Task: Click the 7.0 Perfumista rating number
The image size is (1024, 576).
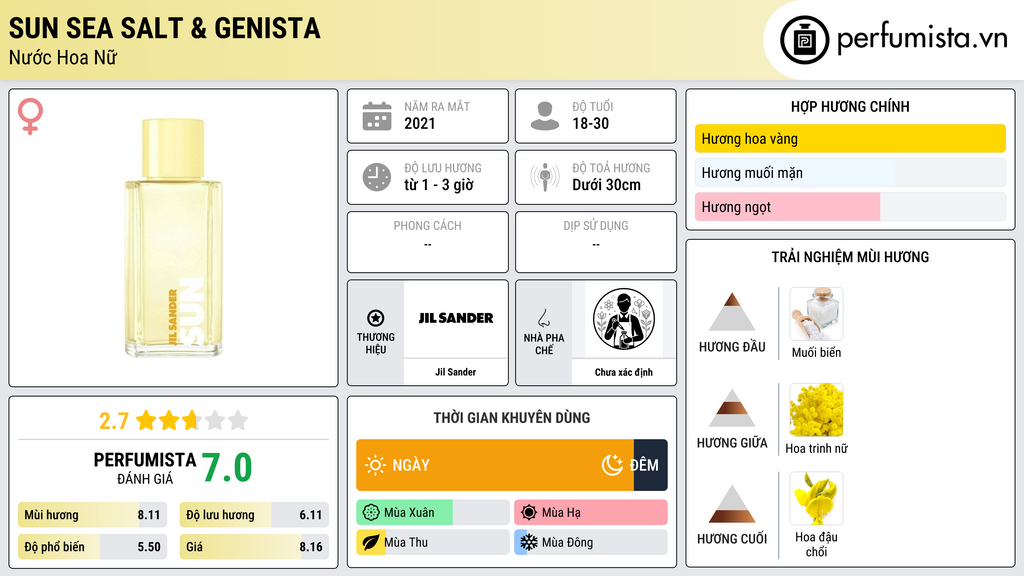Action: [x=227, y=468]
